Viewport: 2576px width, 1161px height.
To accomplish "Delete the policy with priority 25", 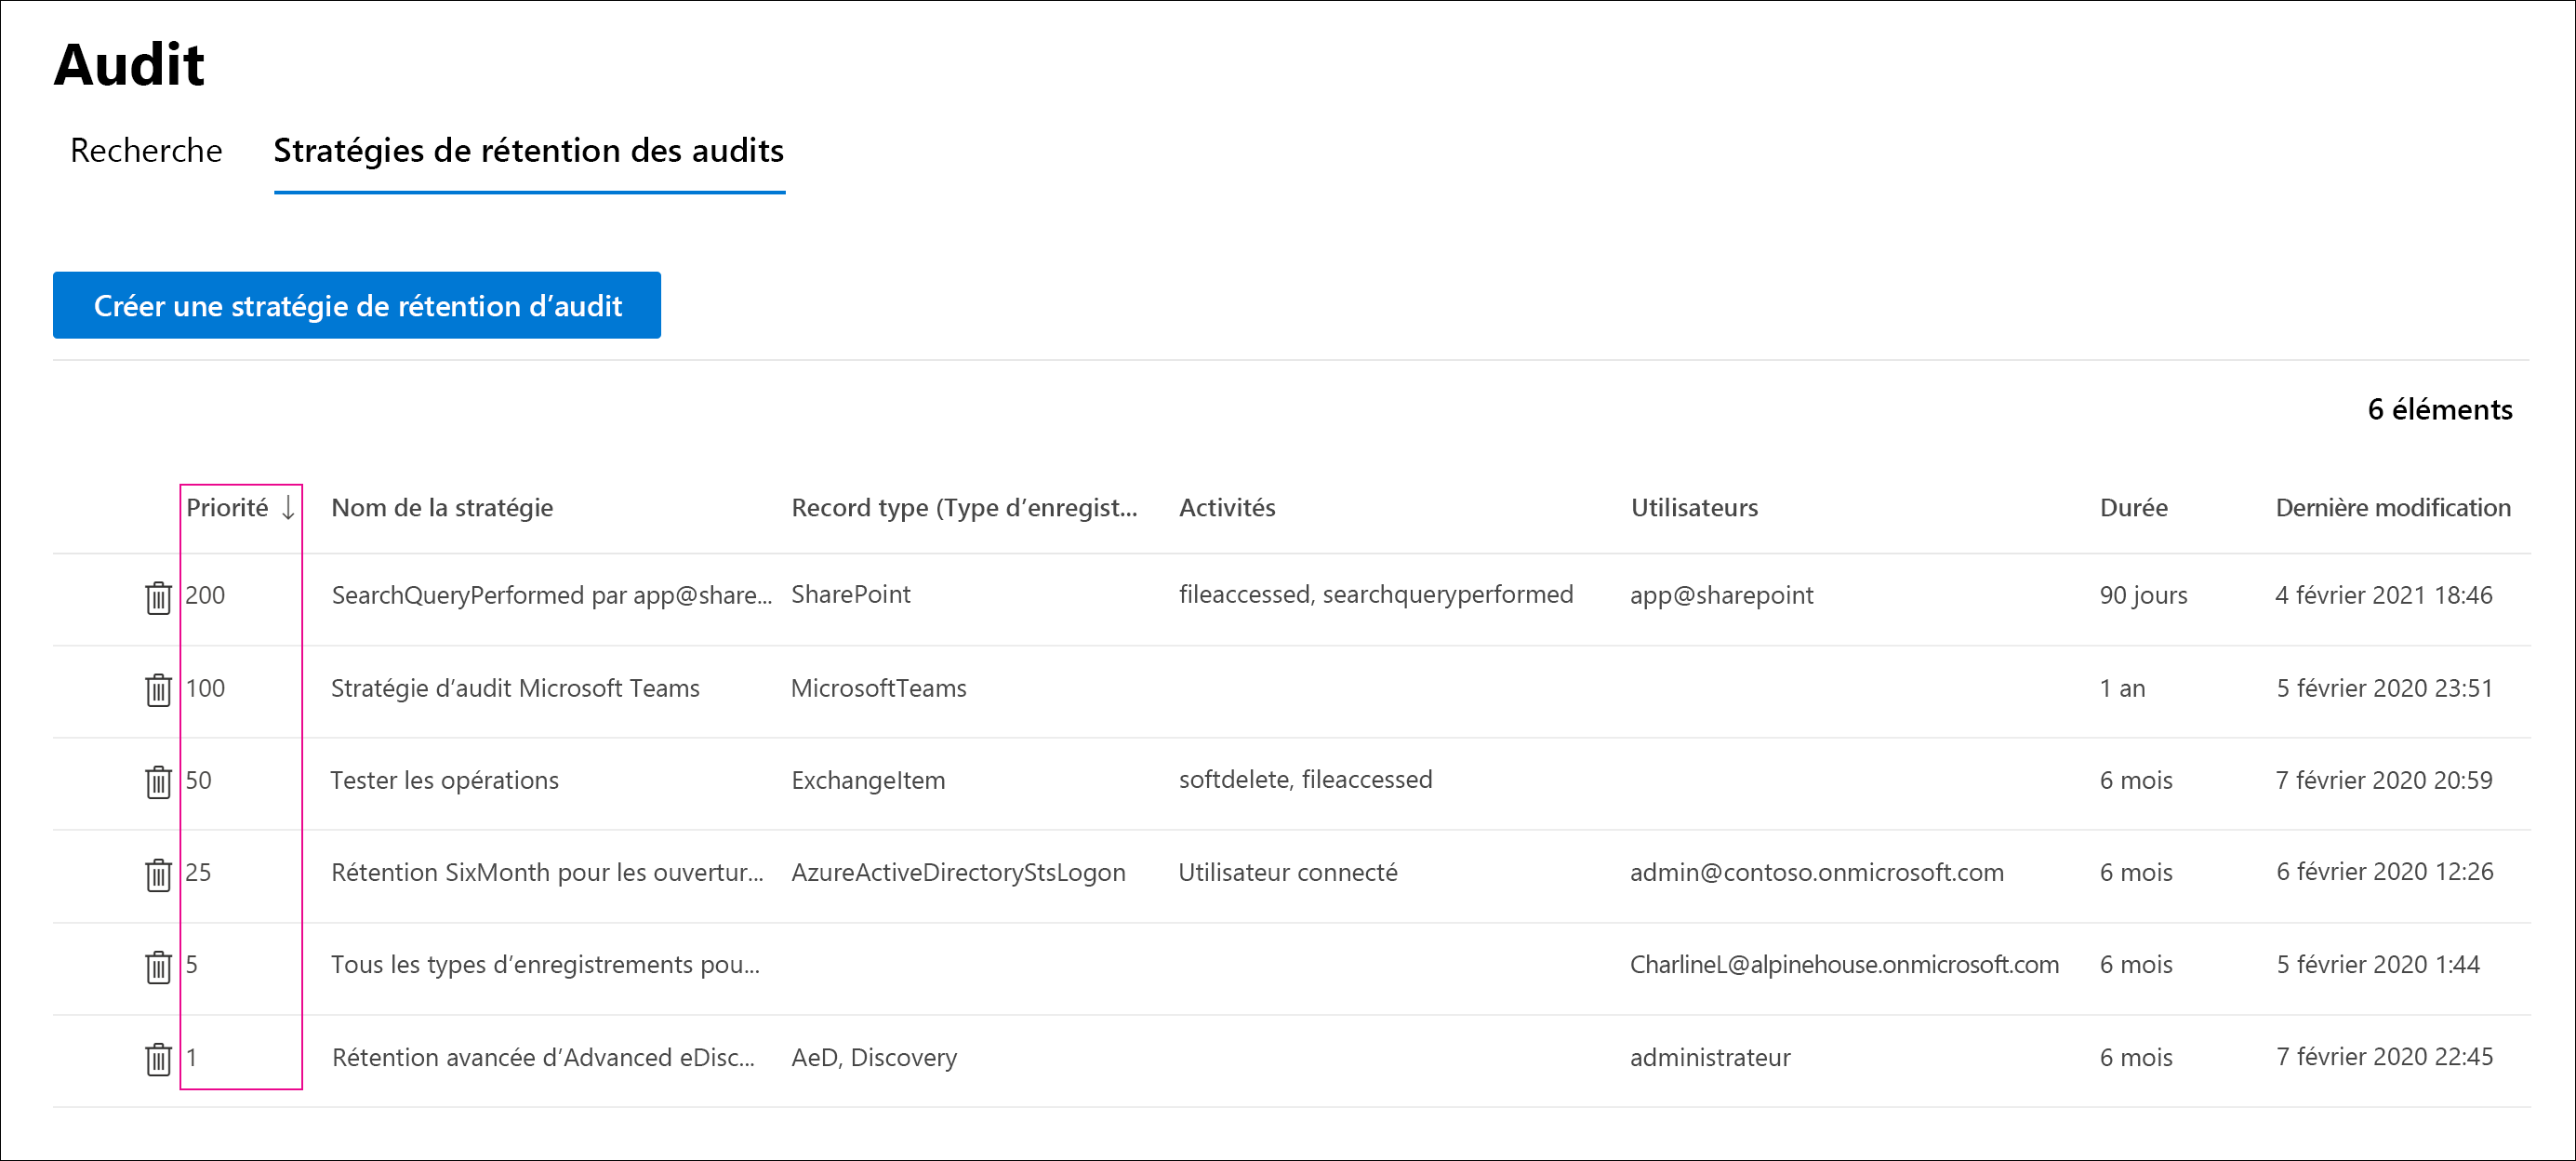I will (158, 874).
